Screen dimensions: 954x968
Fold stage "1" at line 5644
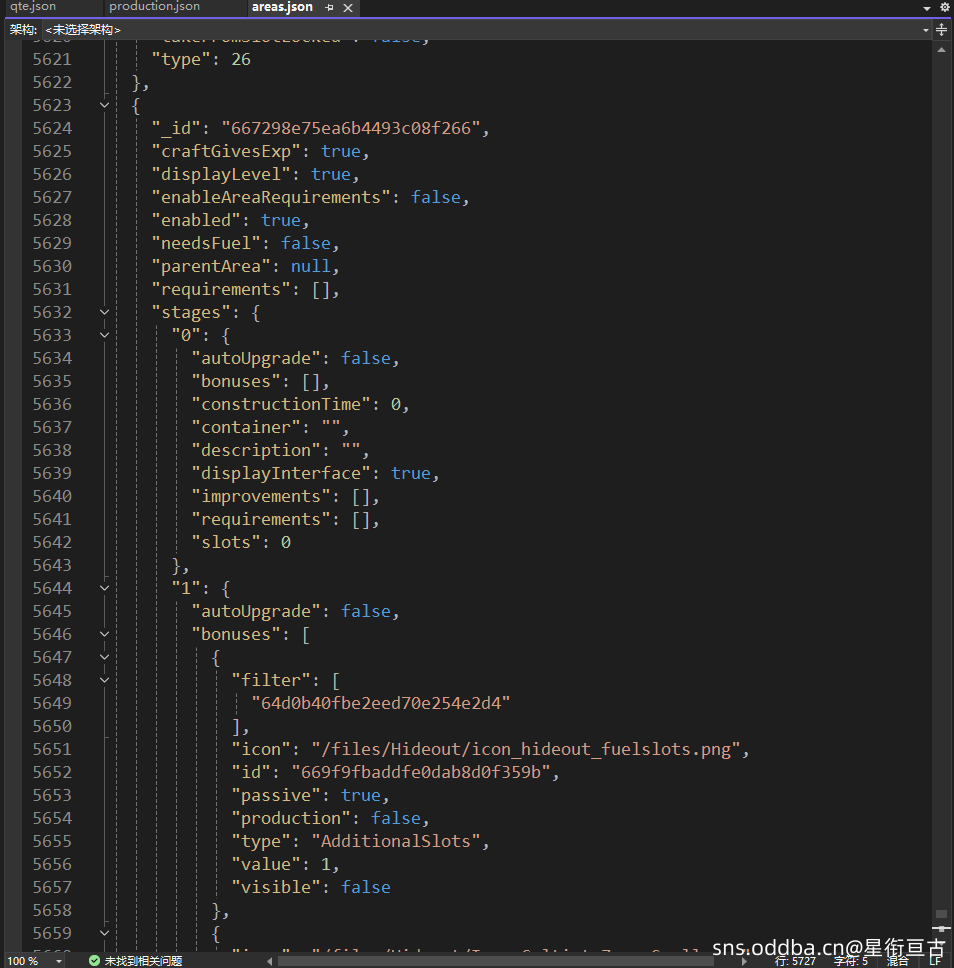click(105, 588)
